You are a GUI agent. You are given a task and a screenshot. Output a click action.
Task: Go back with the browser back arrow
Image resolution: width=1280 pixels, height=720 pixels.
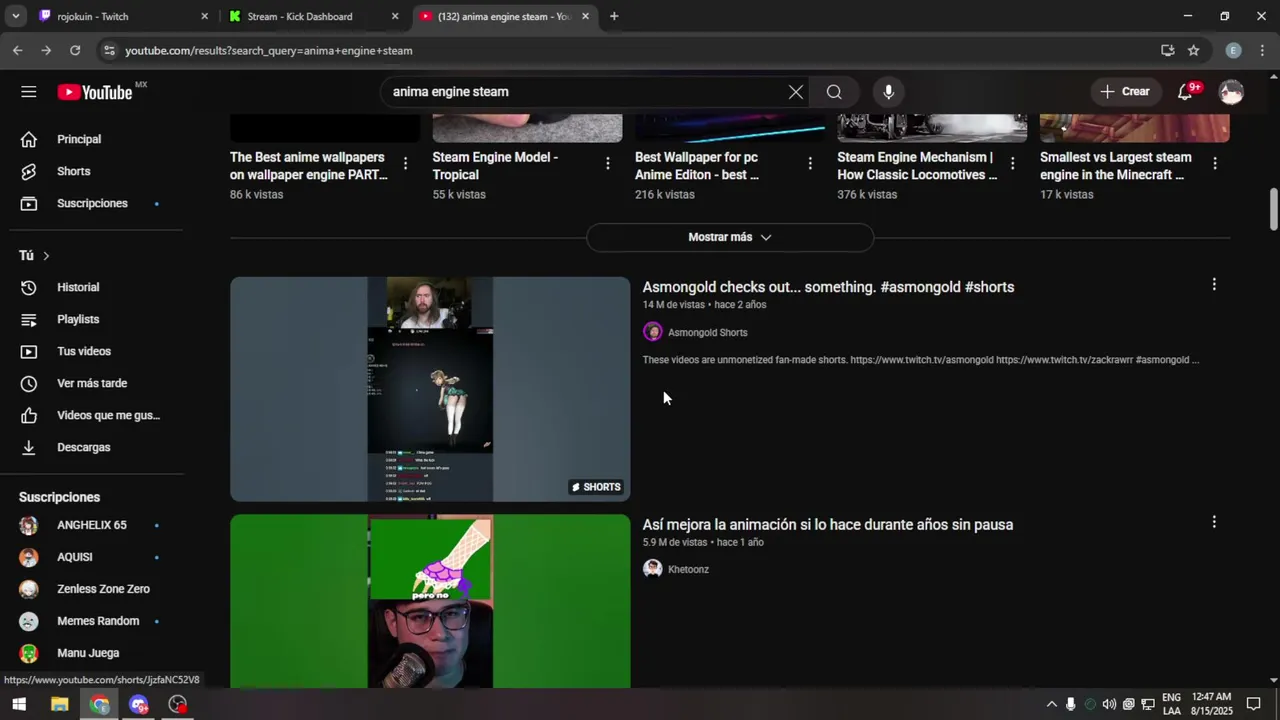click(18, 50)
